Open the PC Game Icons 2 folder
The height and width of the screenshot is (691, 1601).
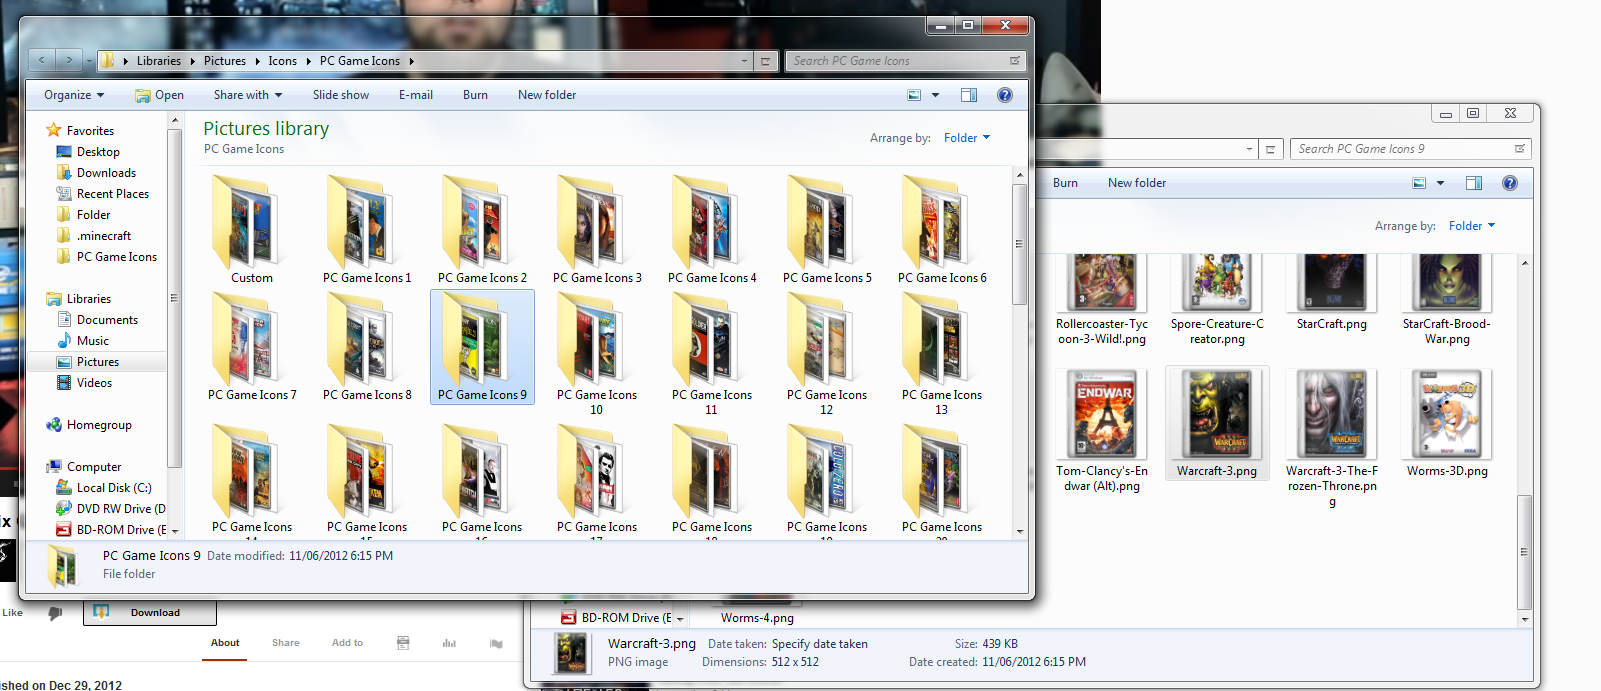click(482, 230)
